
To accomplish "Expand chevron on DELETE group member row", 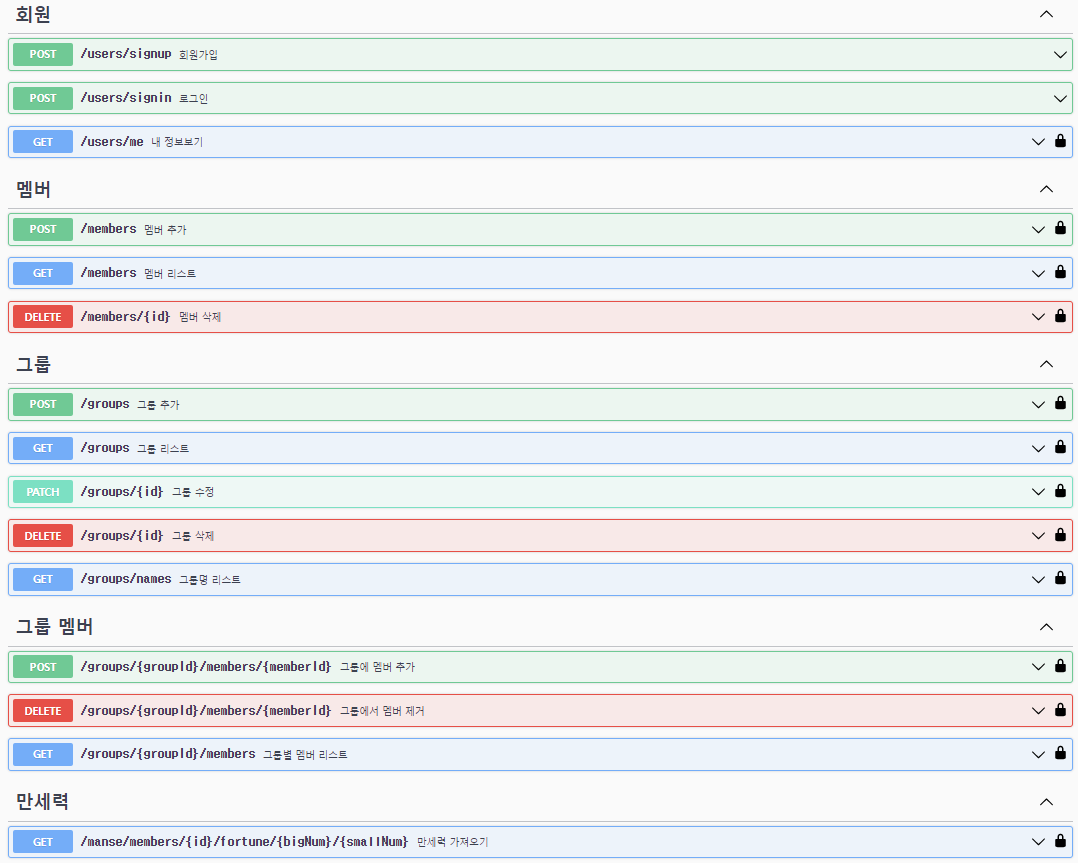I will [x=1038, y=711].
